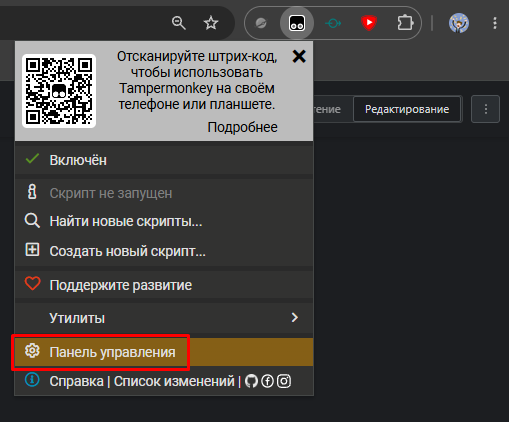The image size is (509, 422).
Task: Open the Instagram icon link
Action: tap(284, 381)
